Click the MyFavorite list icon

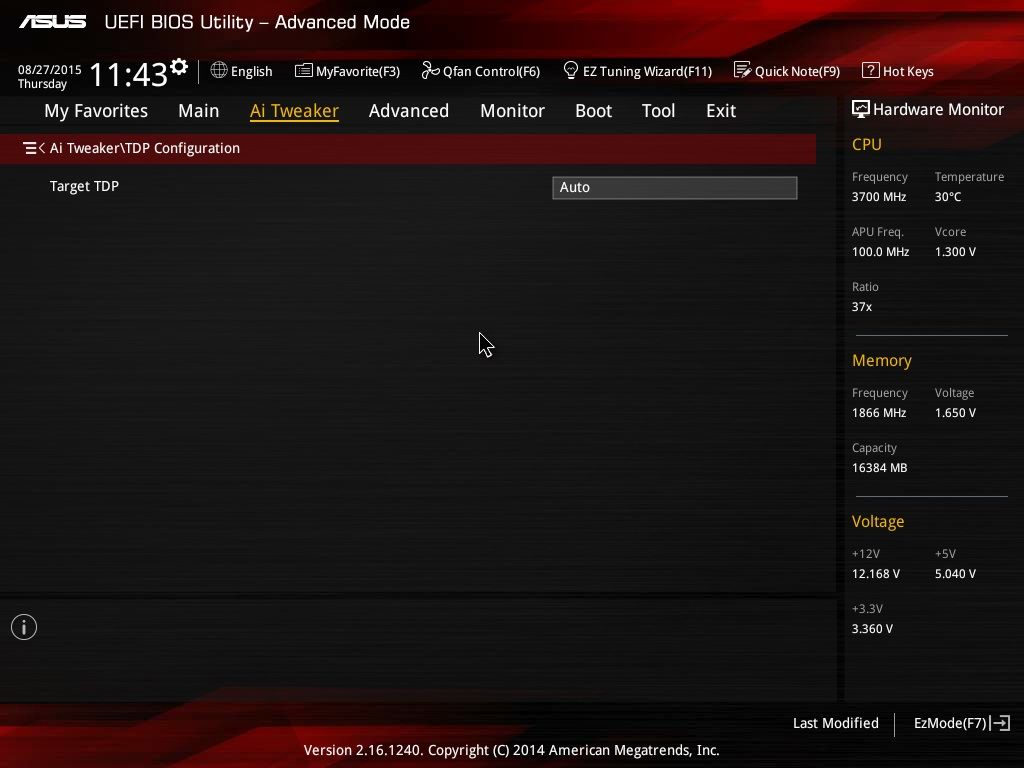point(304,71)
